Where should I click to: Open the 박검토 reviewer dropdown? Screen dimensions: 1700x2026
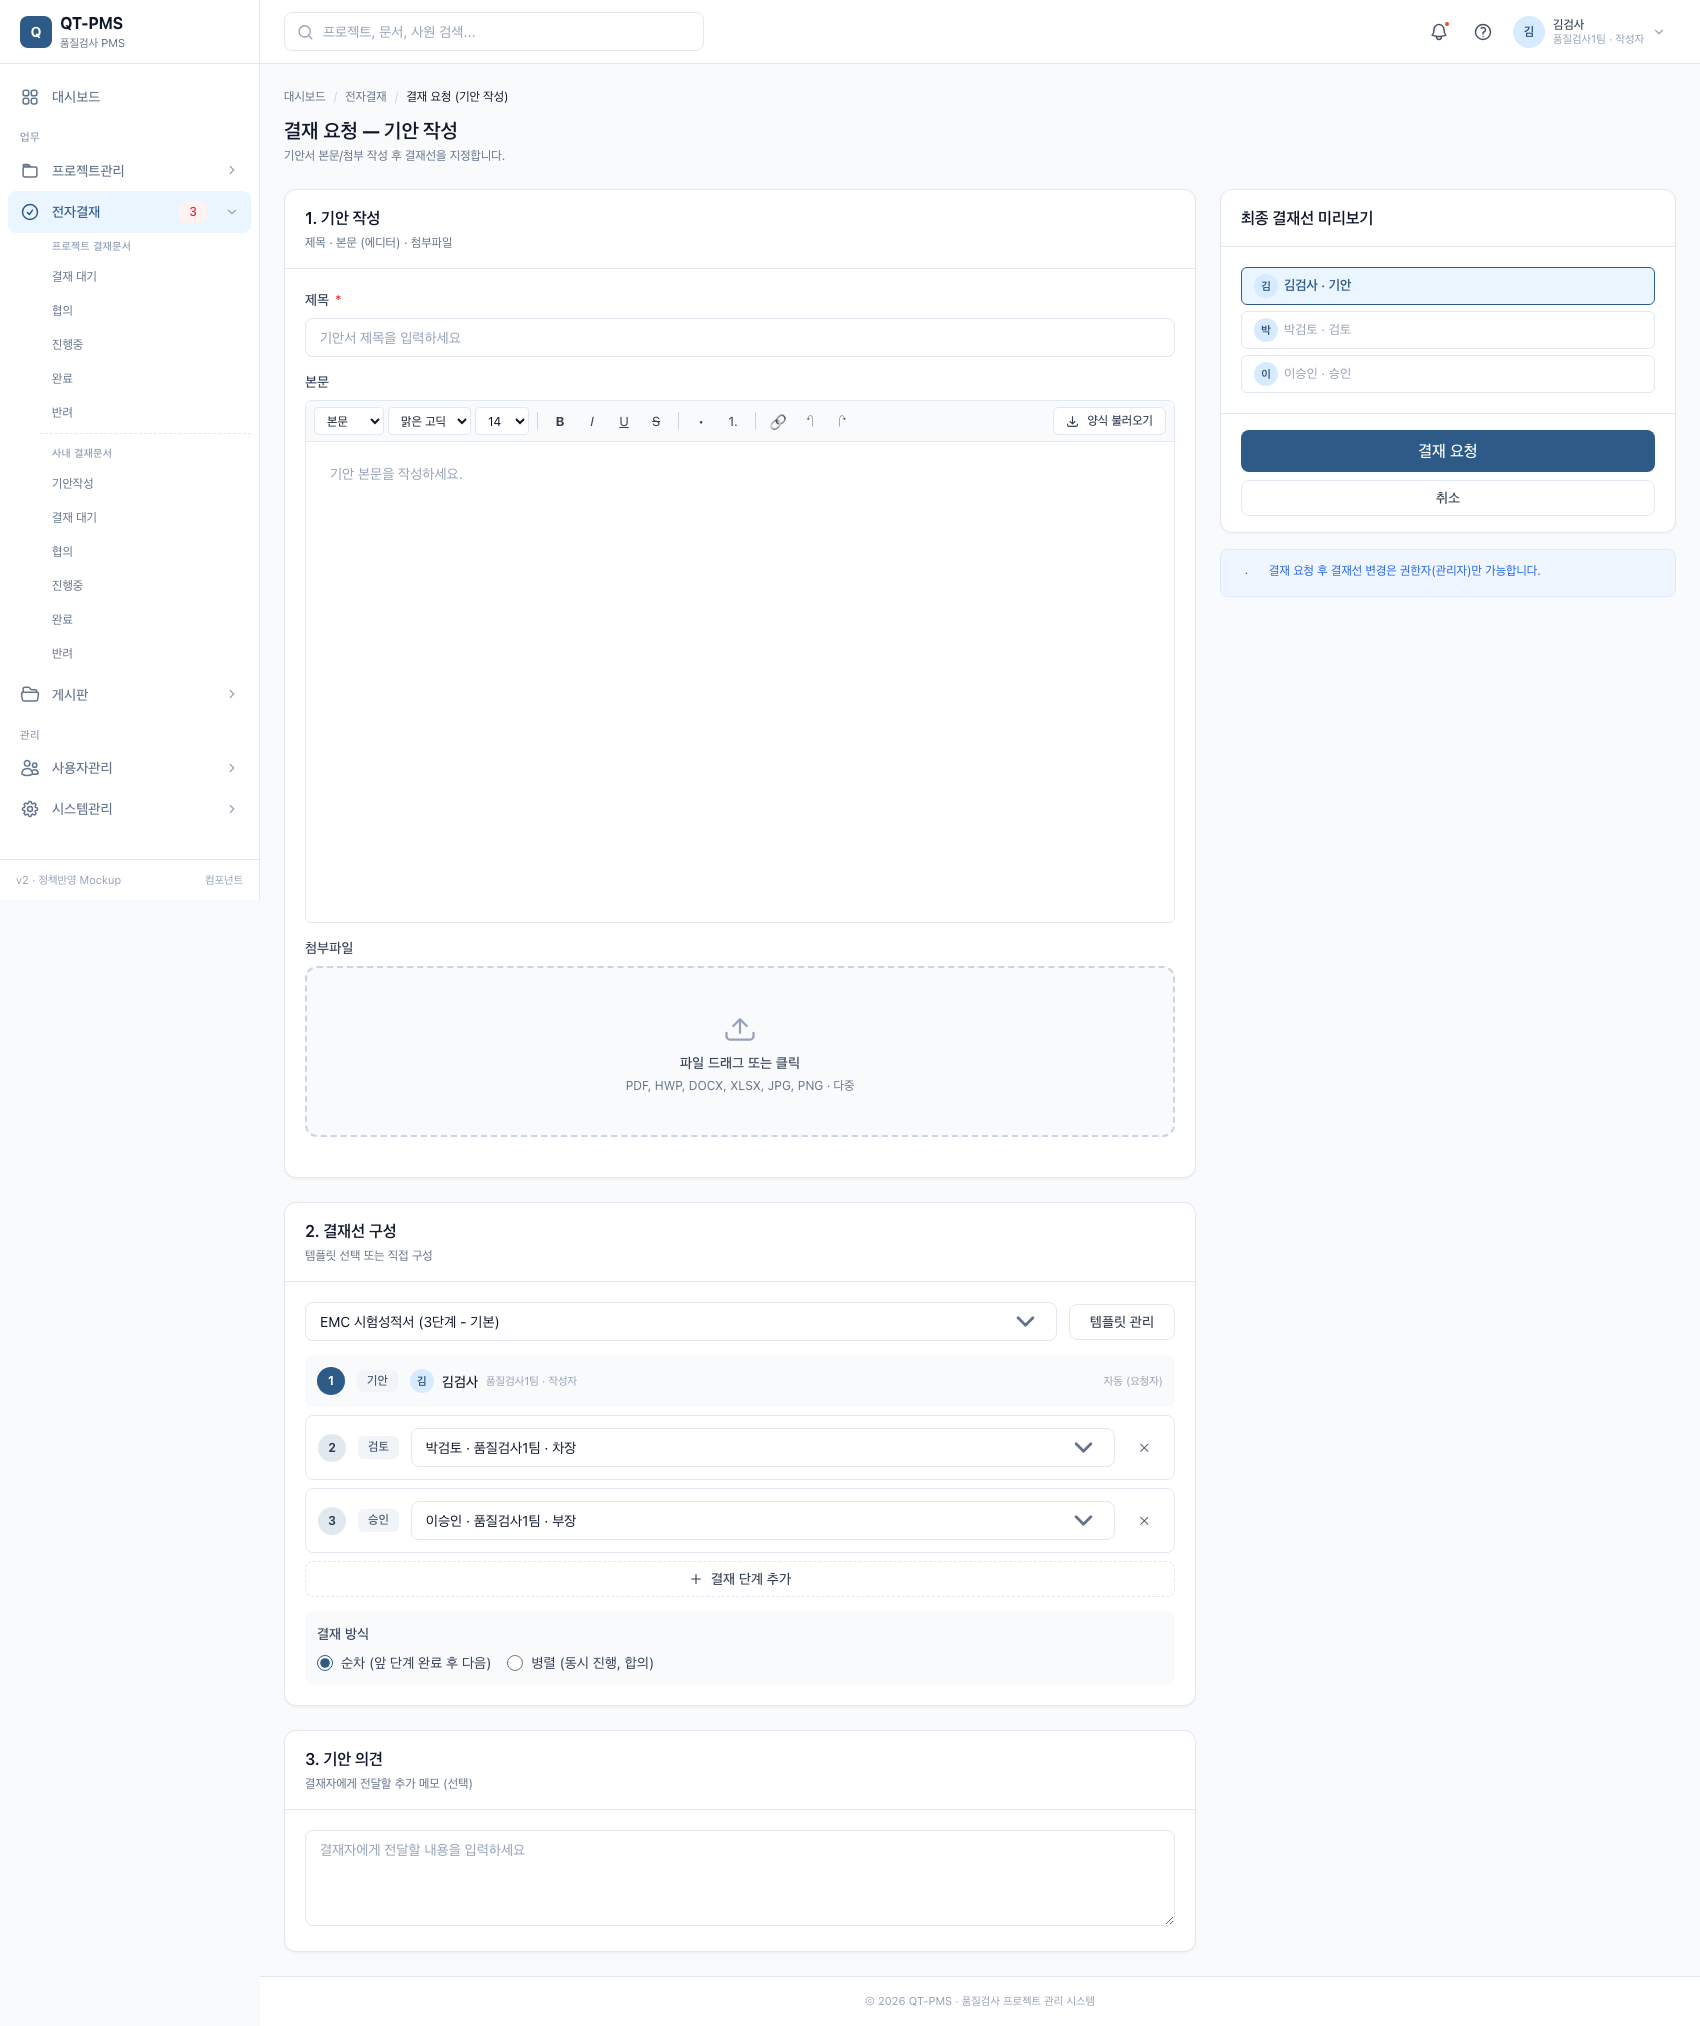point(762,1448)
